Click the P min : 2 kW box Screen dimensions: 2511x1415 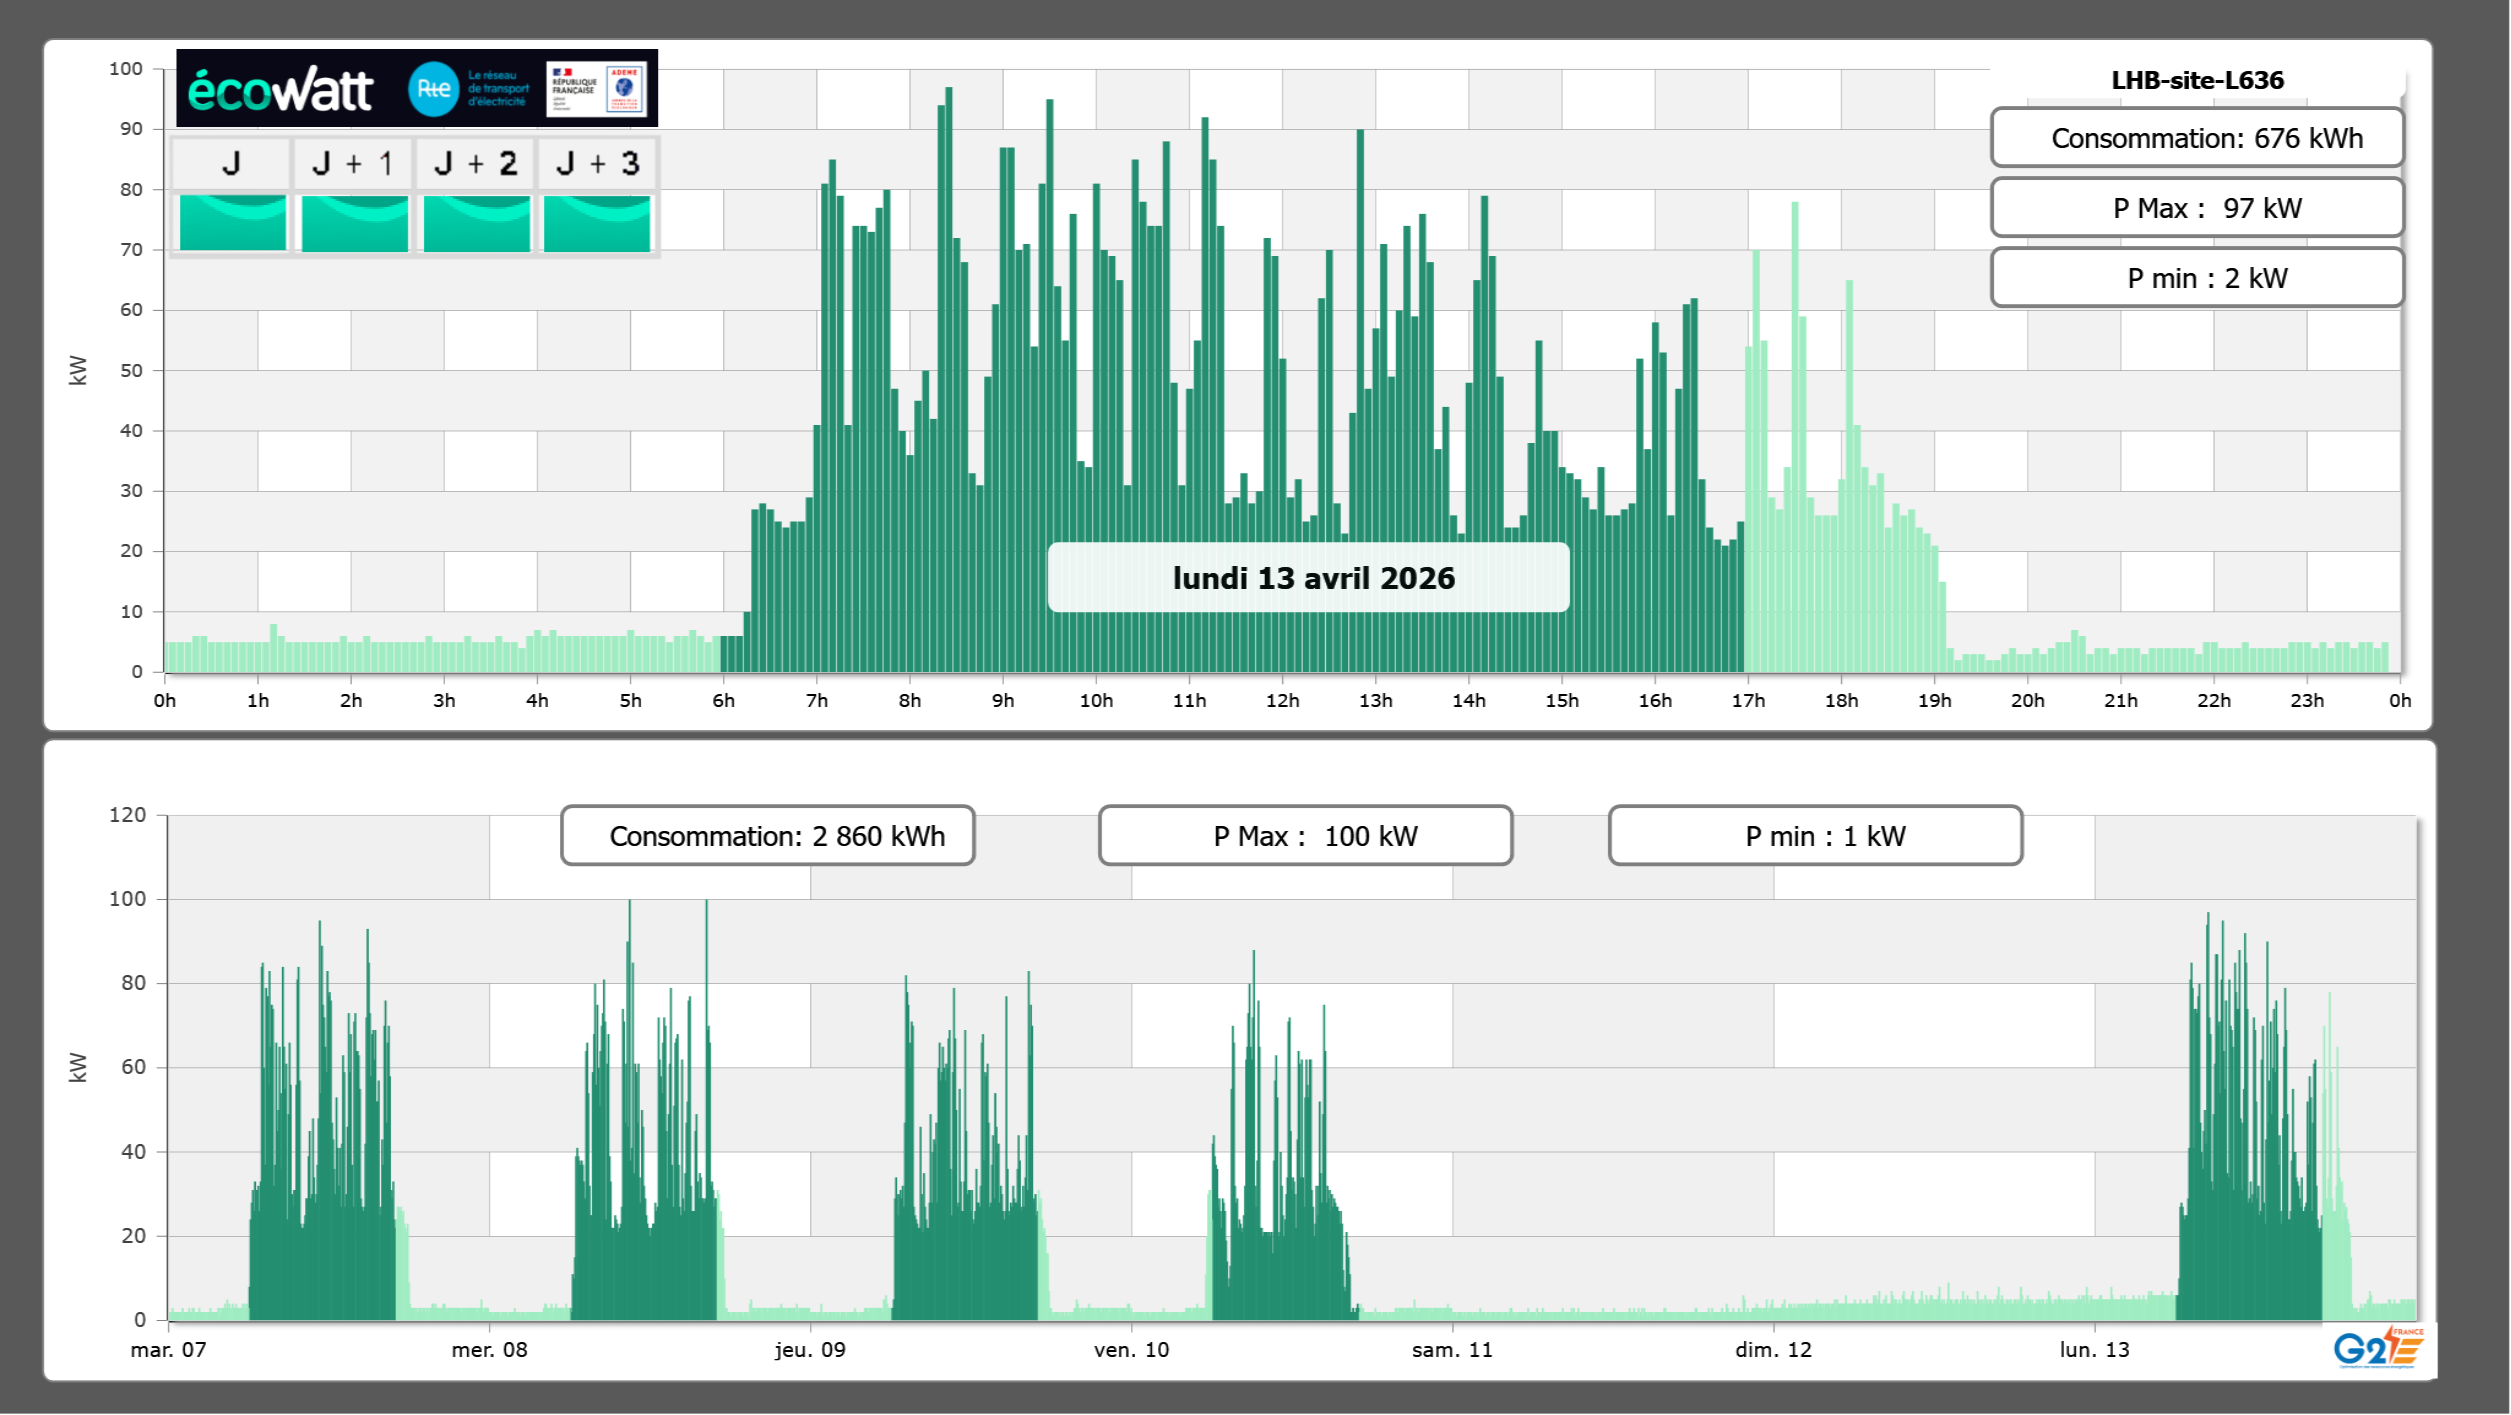tap(2196, 278)
